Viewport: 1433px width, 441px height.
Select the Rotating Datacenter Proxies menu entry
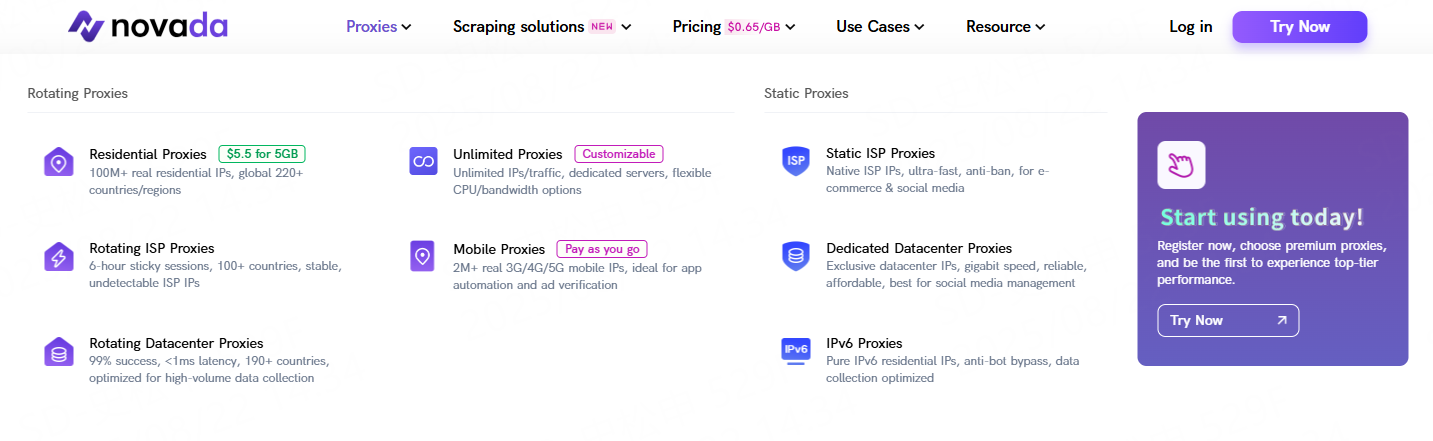[176, 343]
